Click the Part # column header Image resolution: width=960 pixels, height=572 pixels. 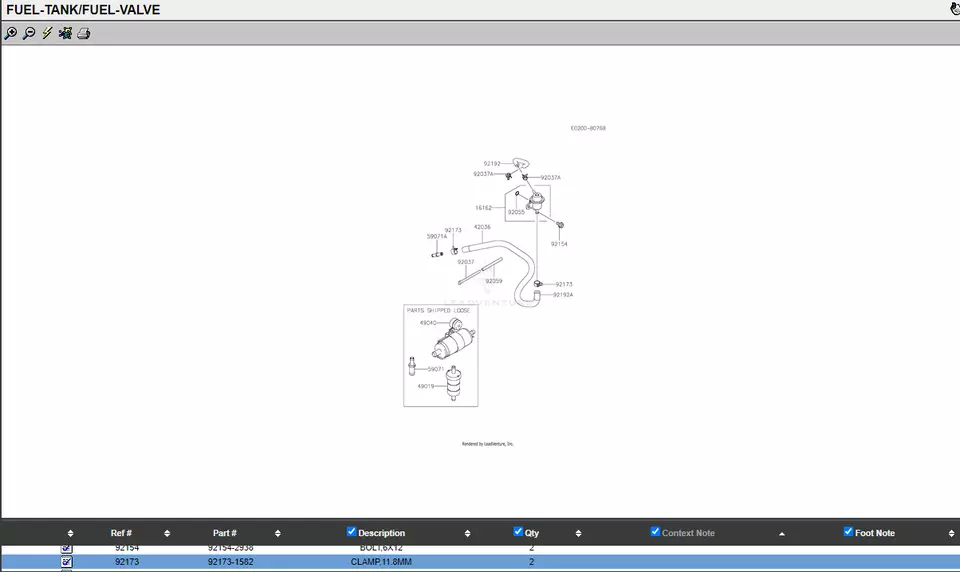225,533
